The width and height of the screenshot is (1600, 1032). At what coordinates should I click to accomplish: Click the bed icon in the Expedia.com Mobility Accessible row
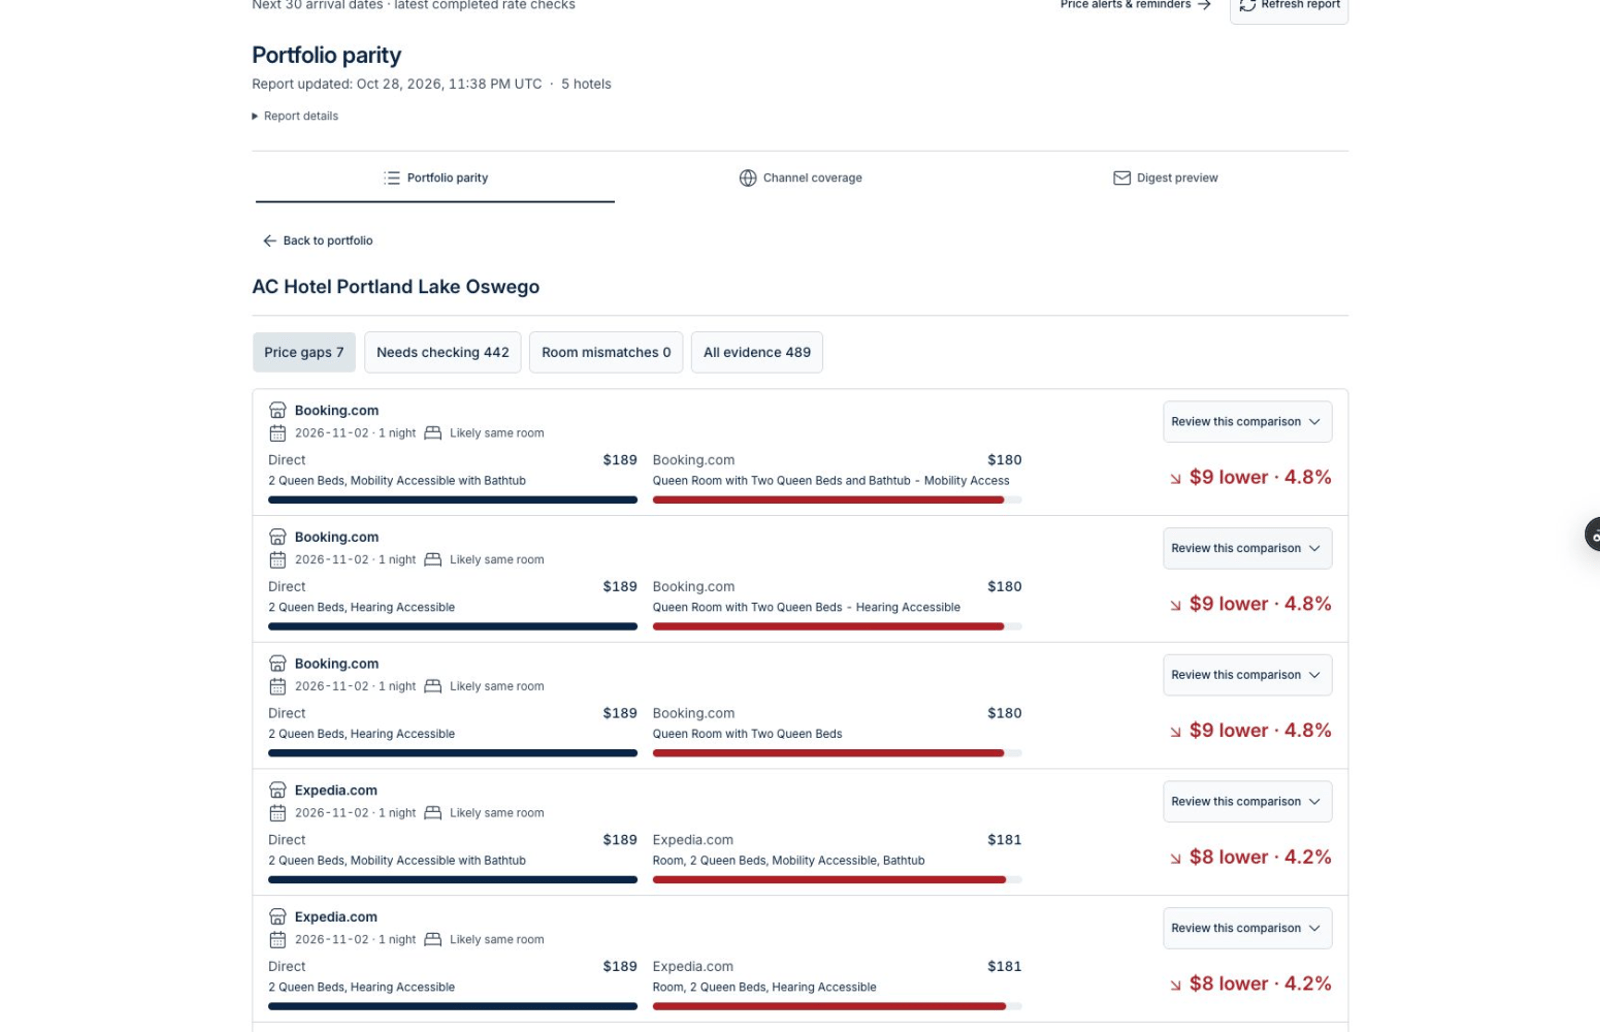(x=433, y=813)
